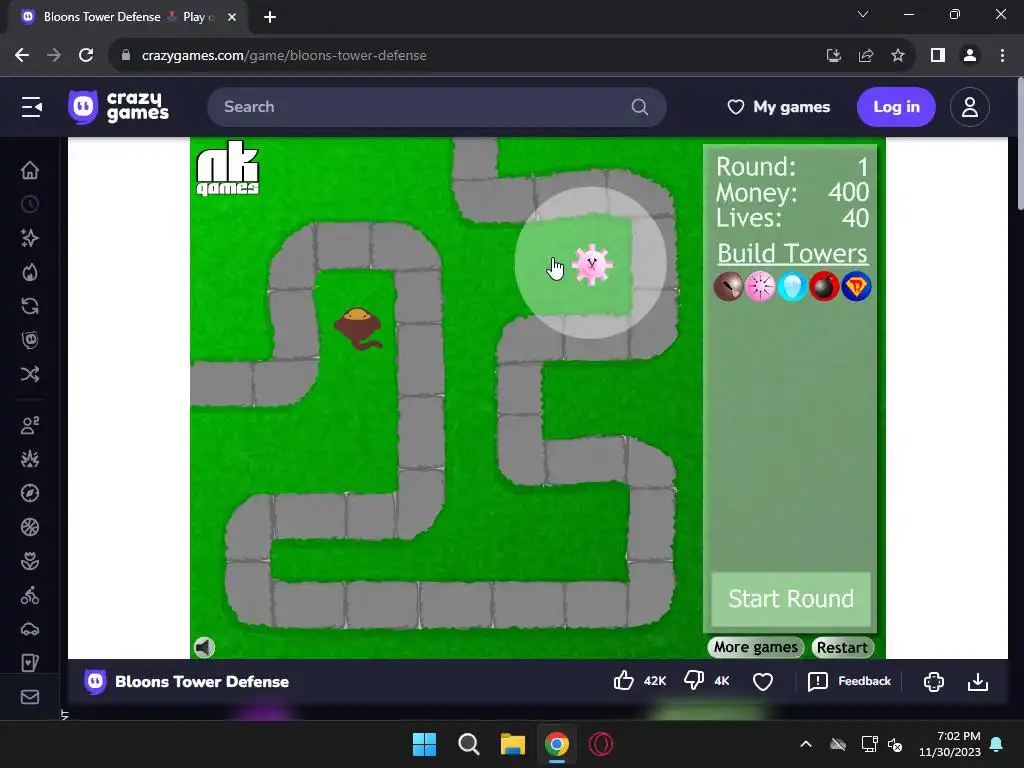Click the NK games logo
The height and width of the screenshot is (768, 1024).
(x=227, y=169)
